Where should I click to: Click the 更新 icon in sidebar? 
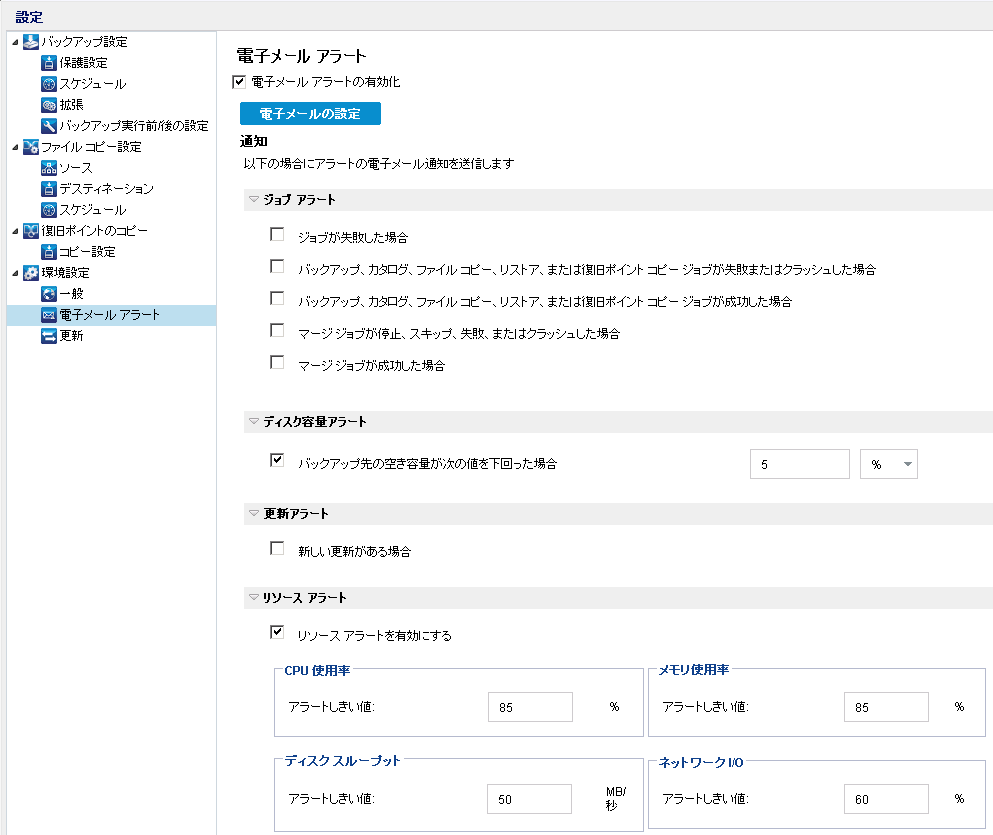[49, 336]
